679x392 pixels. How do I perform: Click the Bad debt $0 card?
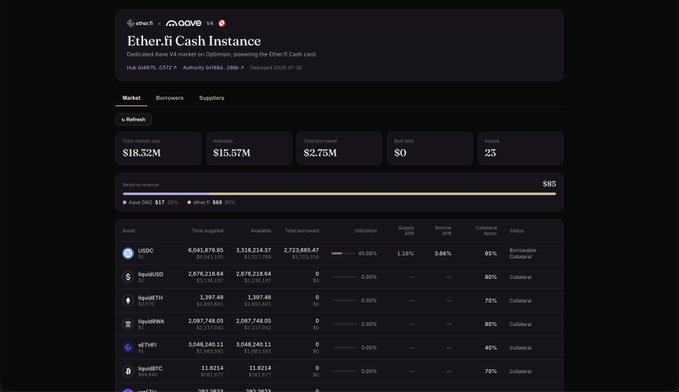430,148
